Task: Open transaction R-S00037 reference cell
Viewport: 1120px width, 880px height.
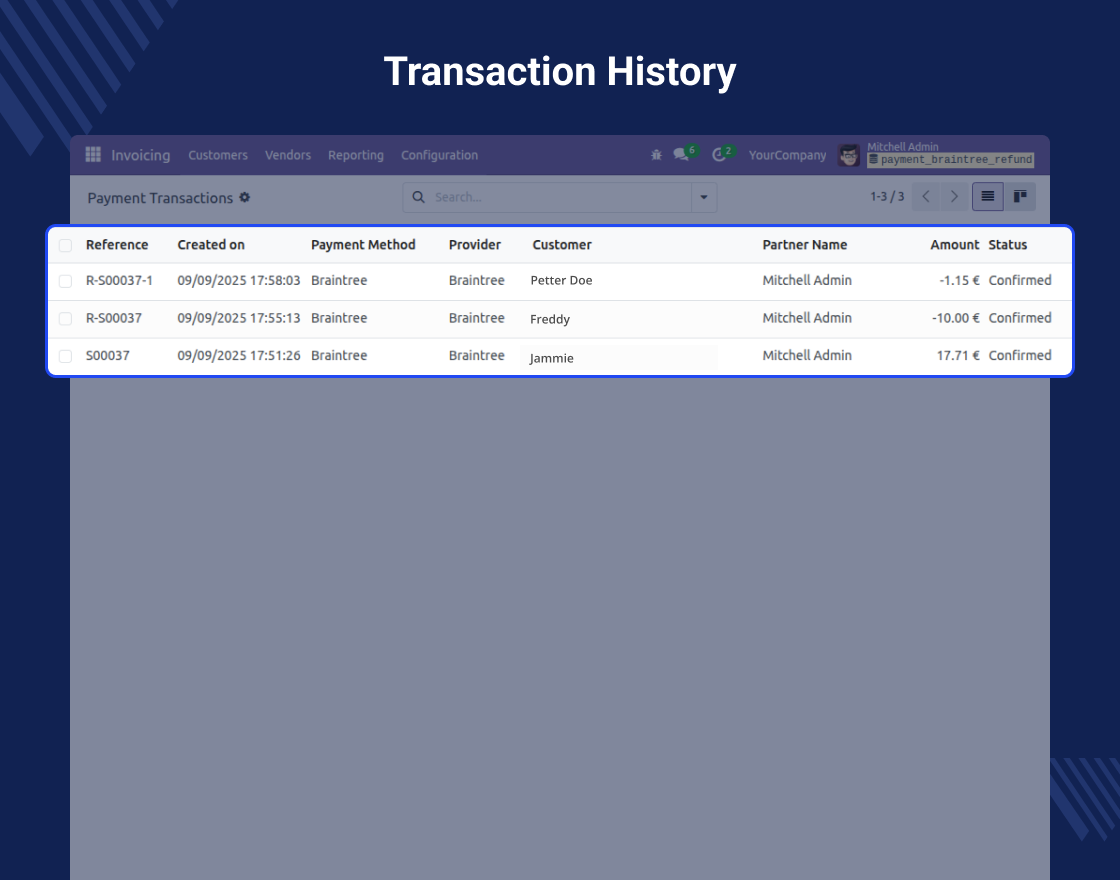Action: pyautogui.click(x=114, y=318)
